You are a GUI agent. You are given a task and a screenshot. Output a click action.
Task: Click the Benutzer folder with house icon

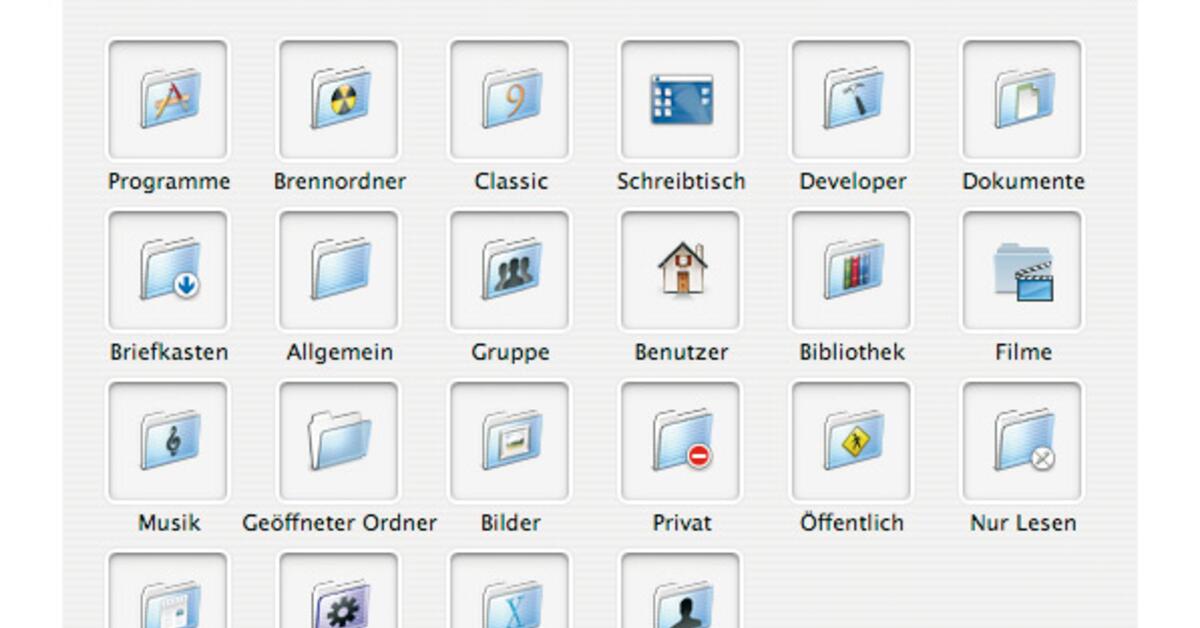[681, 271]
